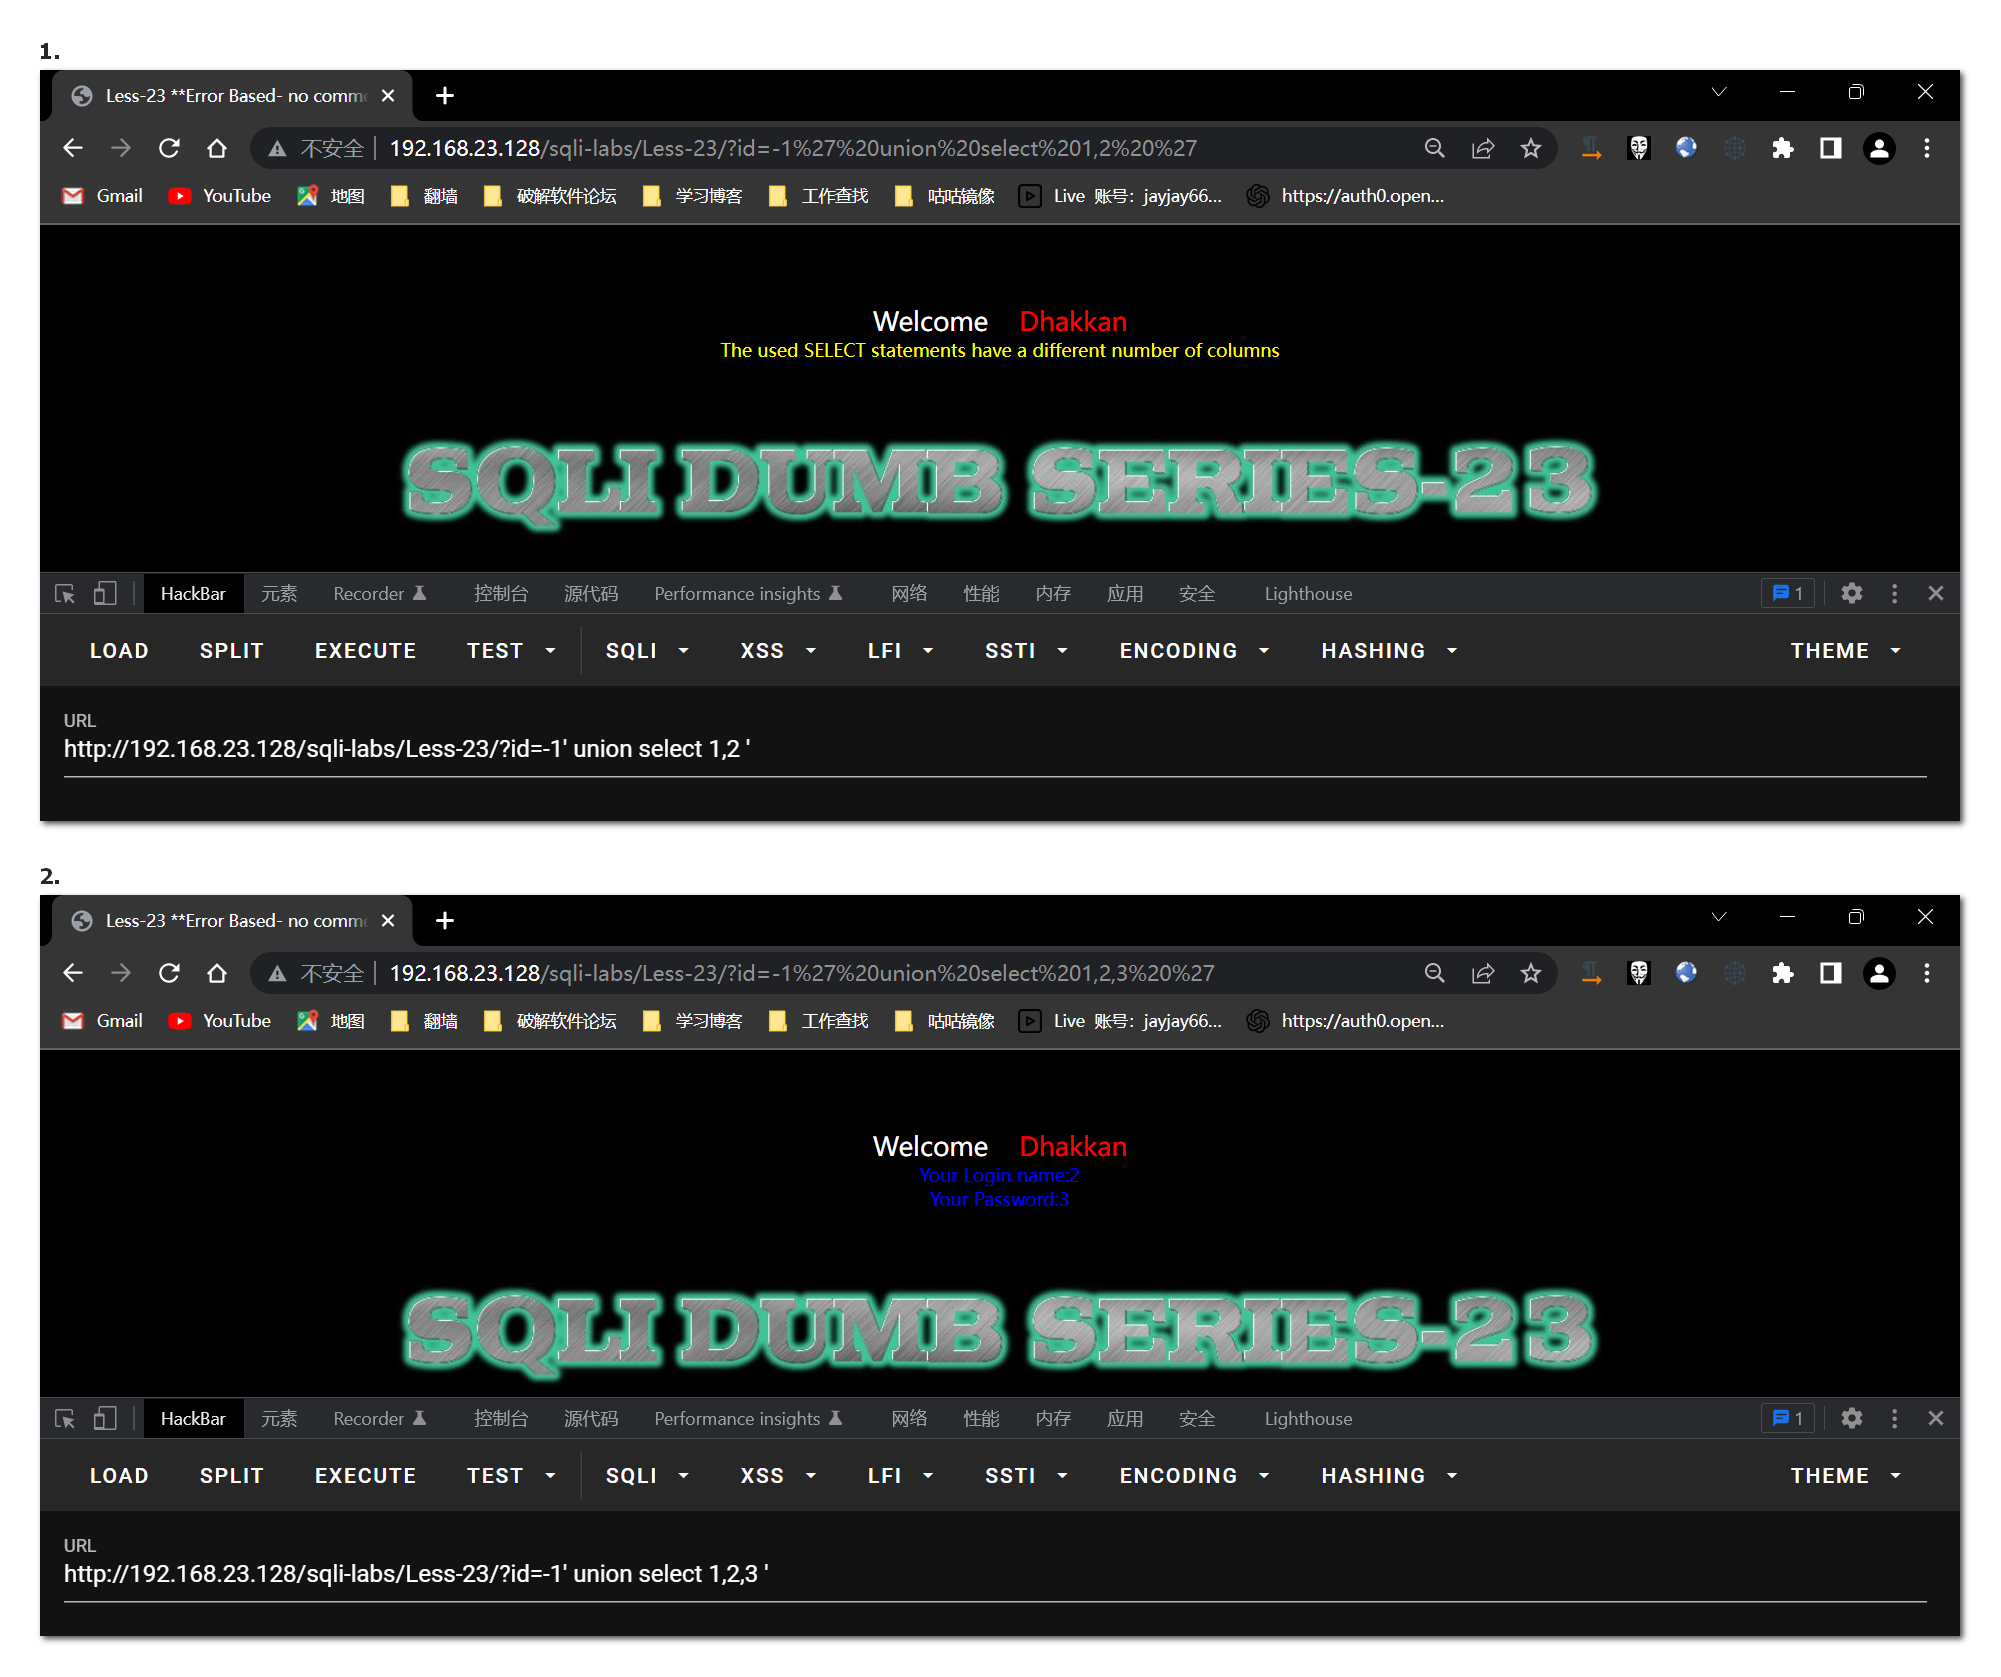
Task: Open the extensions puzzle icon in screenshot 2
Action: [1782, 973]
